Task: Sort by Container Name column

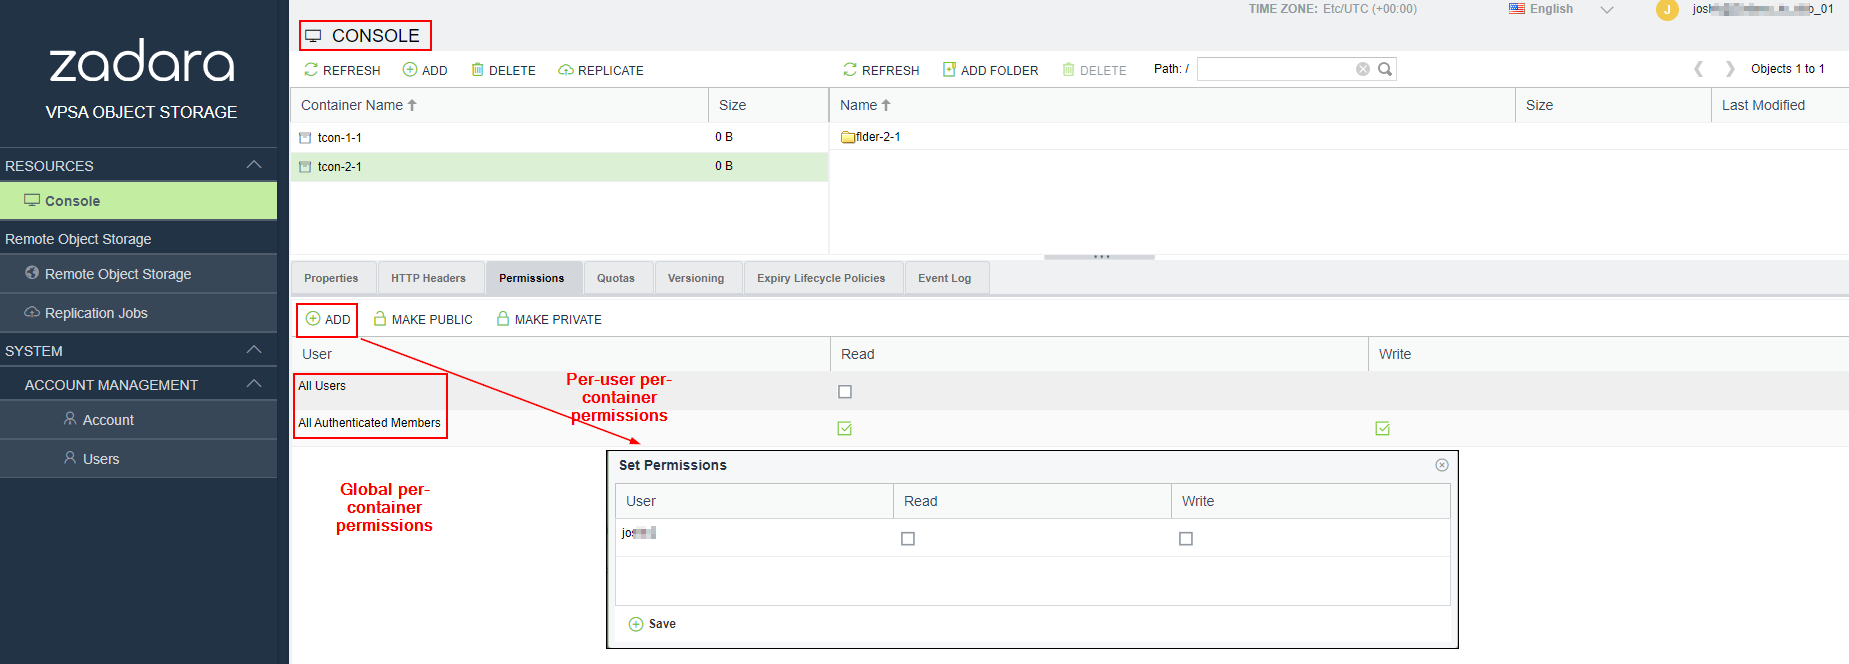Action: (499, 105)
